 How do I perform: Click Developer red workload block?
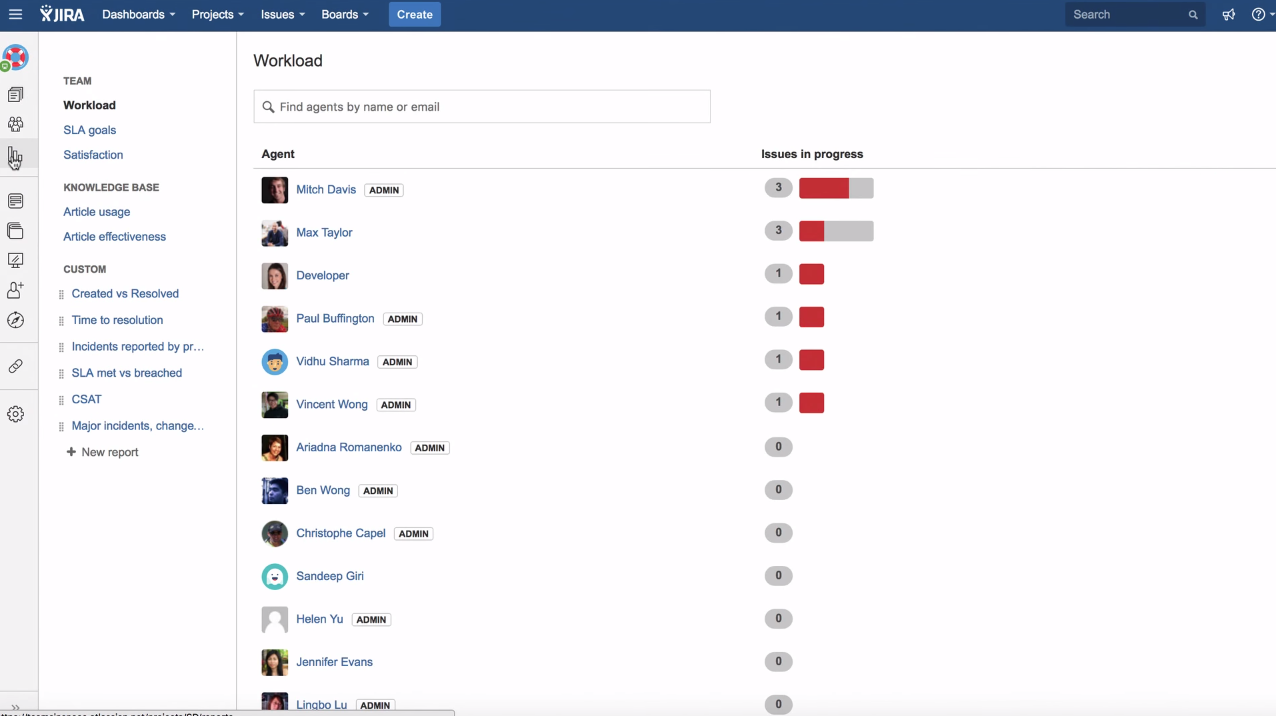coord(811,274)
